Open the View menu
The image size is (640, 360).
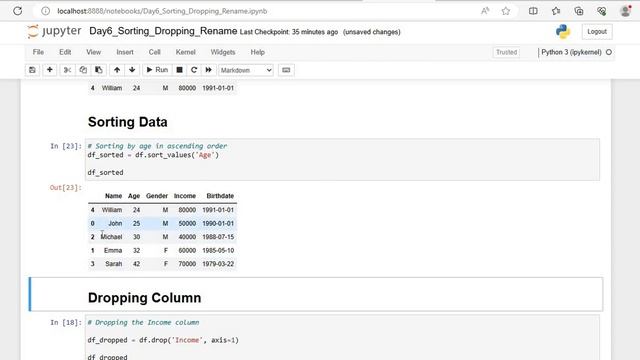pos(93,52)
